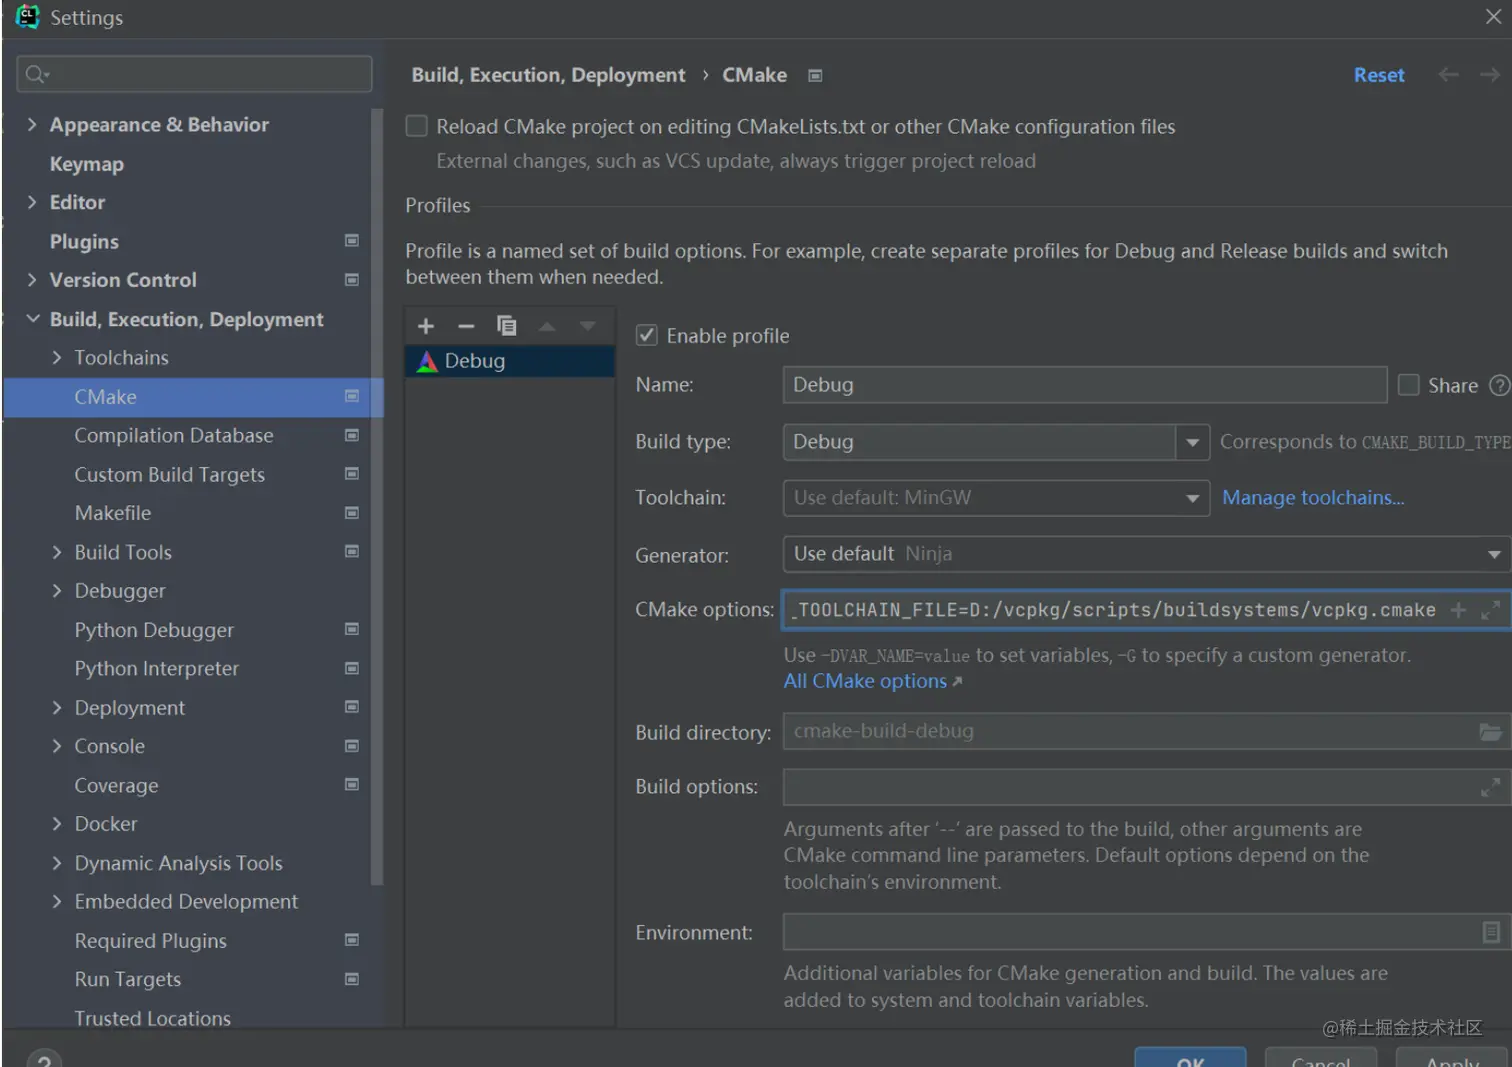Expand Docker tree node

57,824
